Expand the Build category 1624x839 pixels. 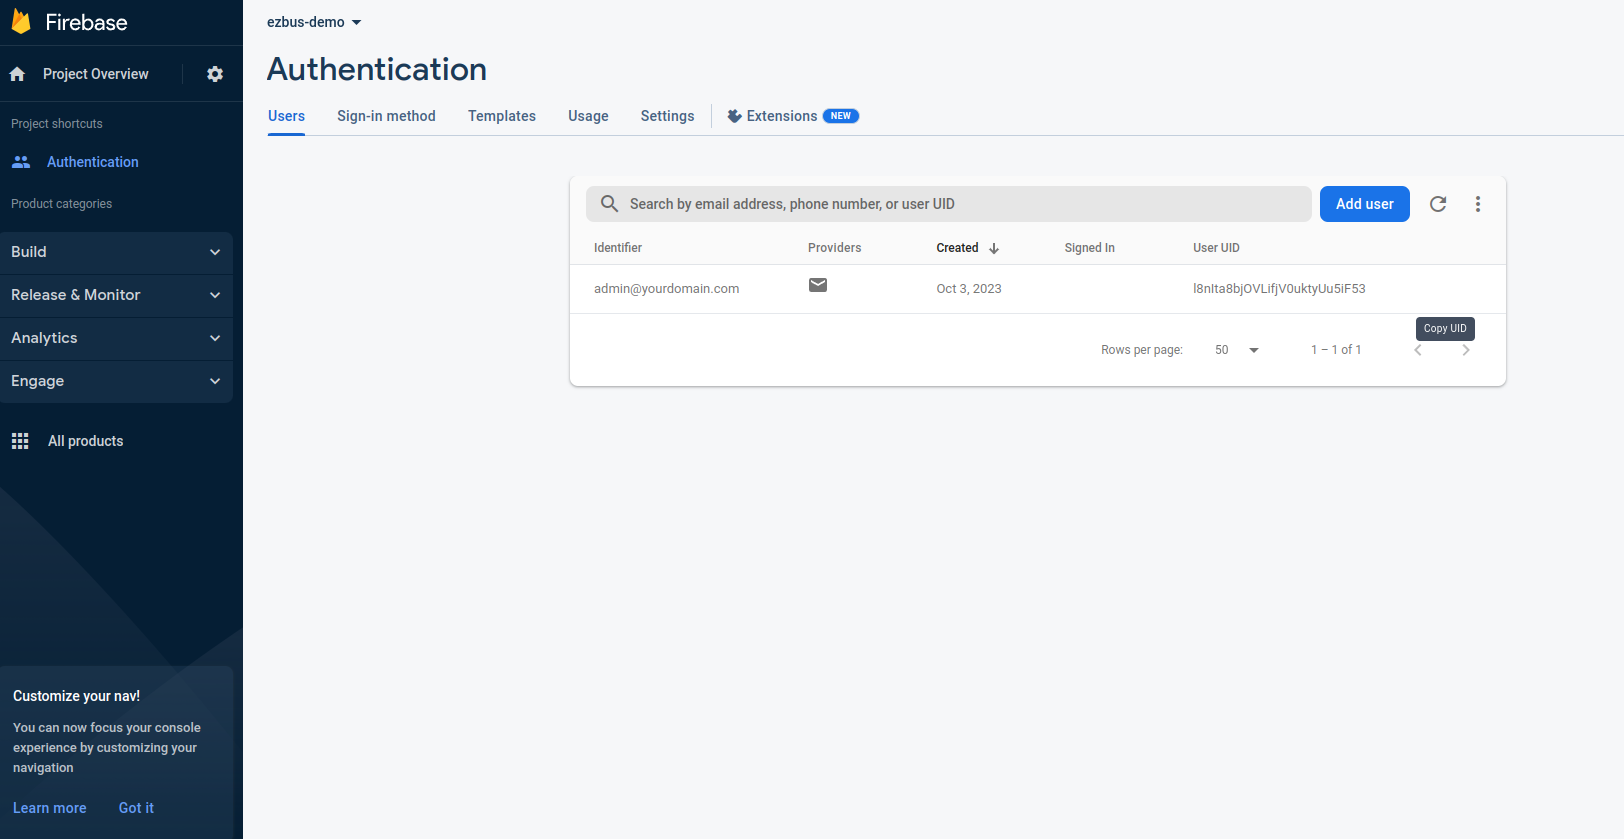click(x=116, y=252)
